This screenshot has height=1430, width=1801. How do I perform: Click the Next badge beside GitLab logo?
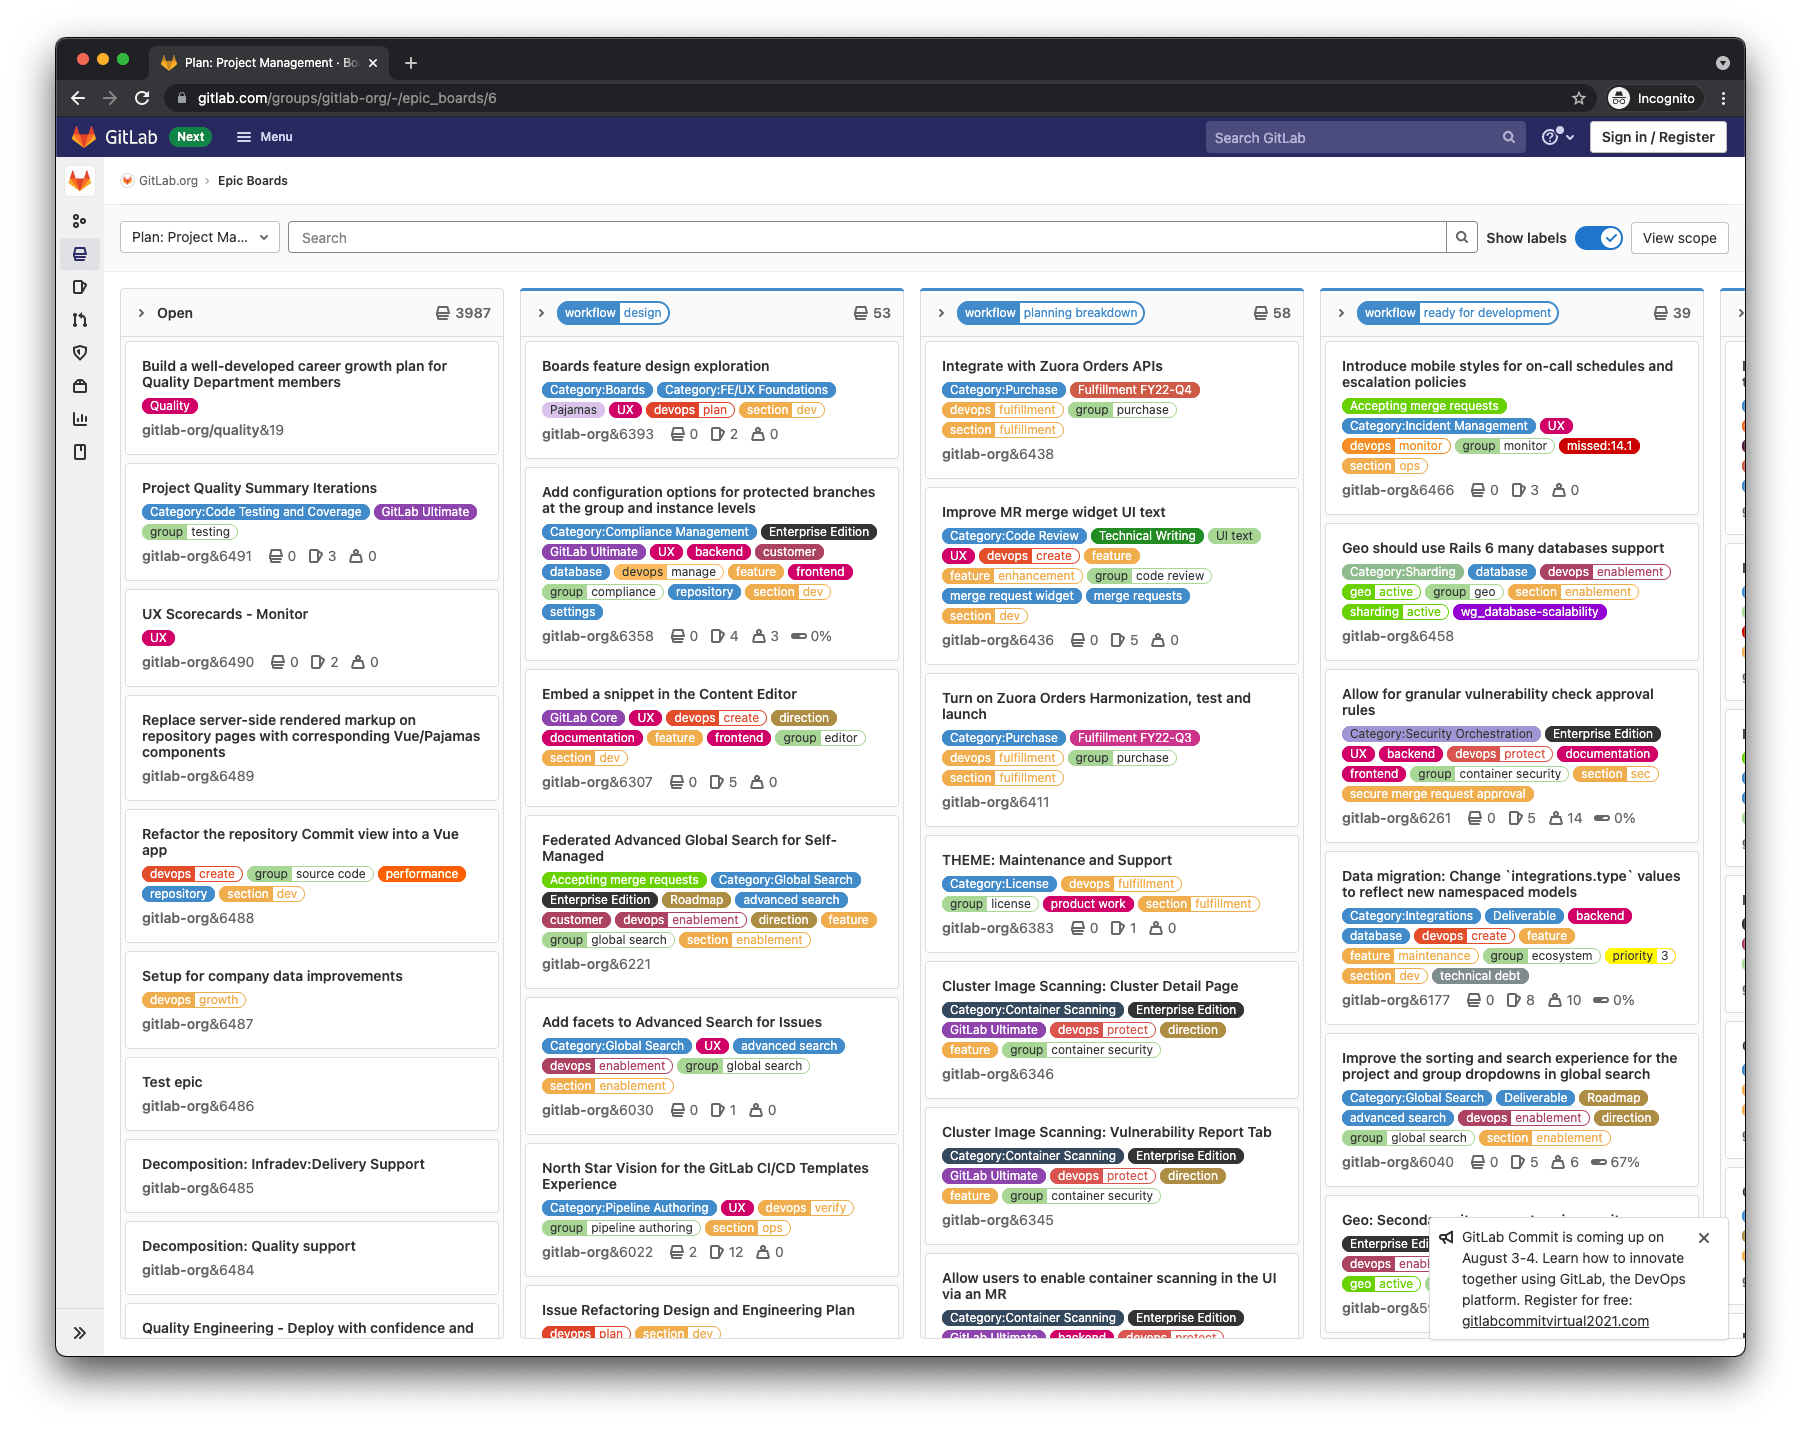pos(190,137)
